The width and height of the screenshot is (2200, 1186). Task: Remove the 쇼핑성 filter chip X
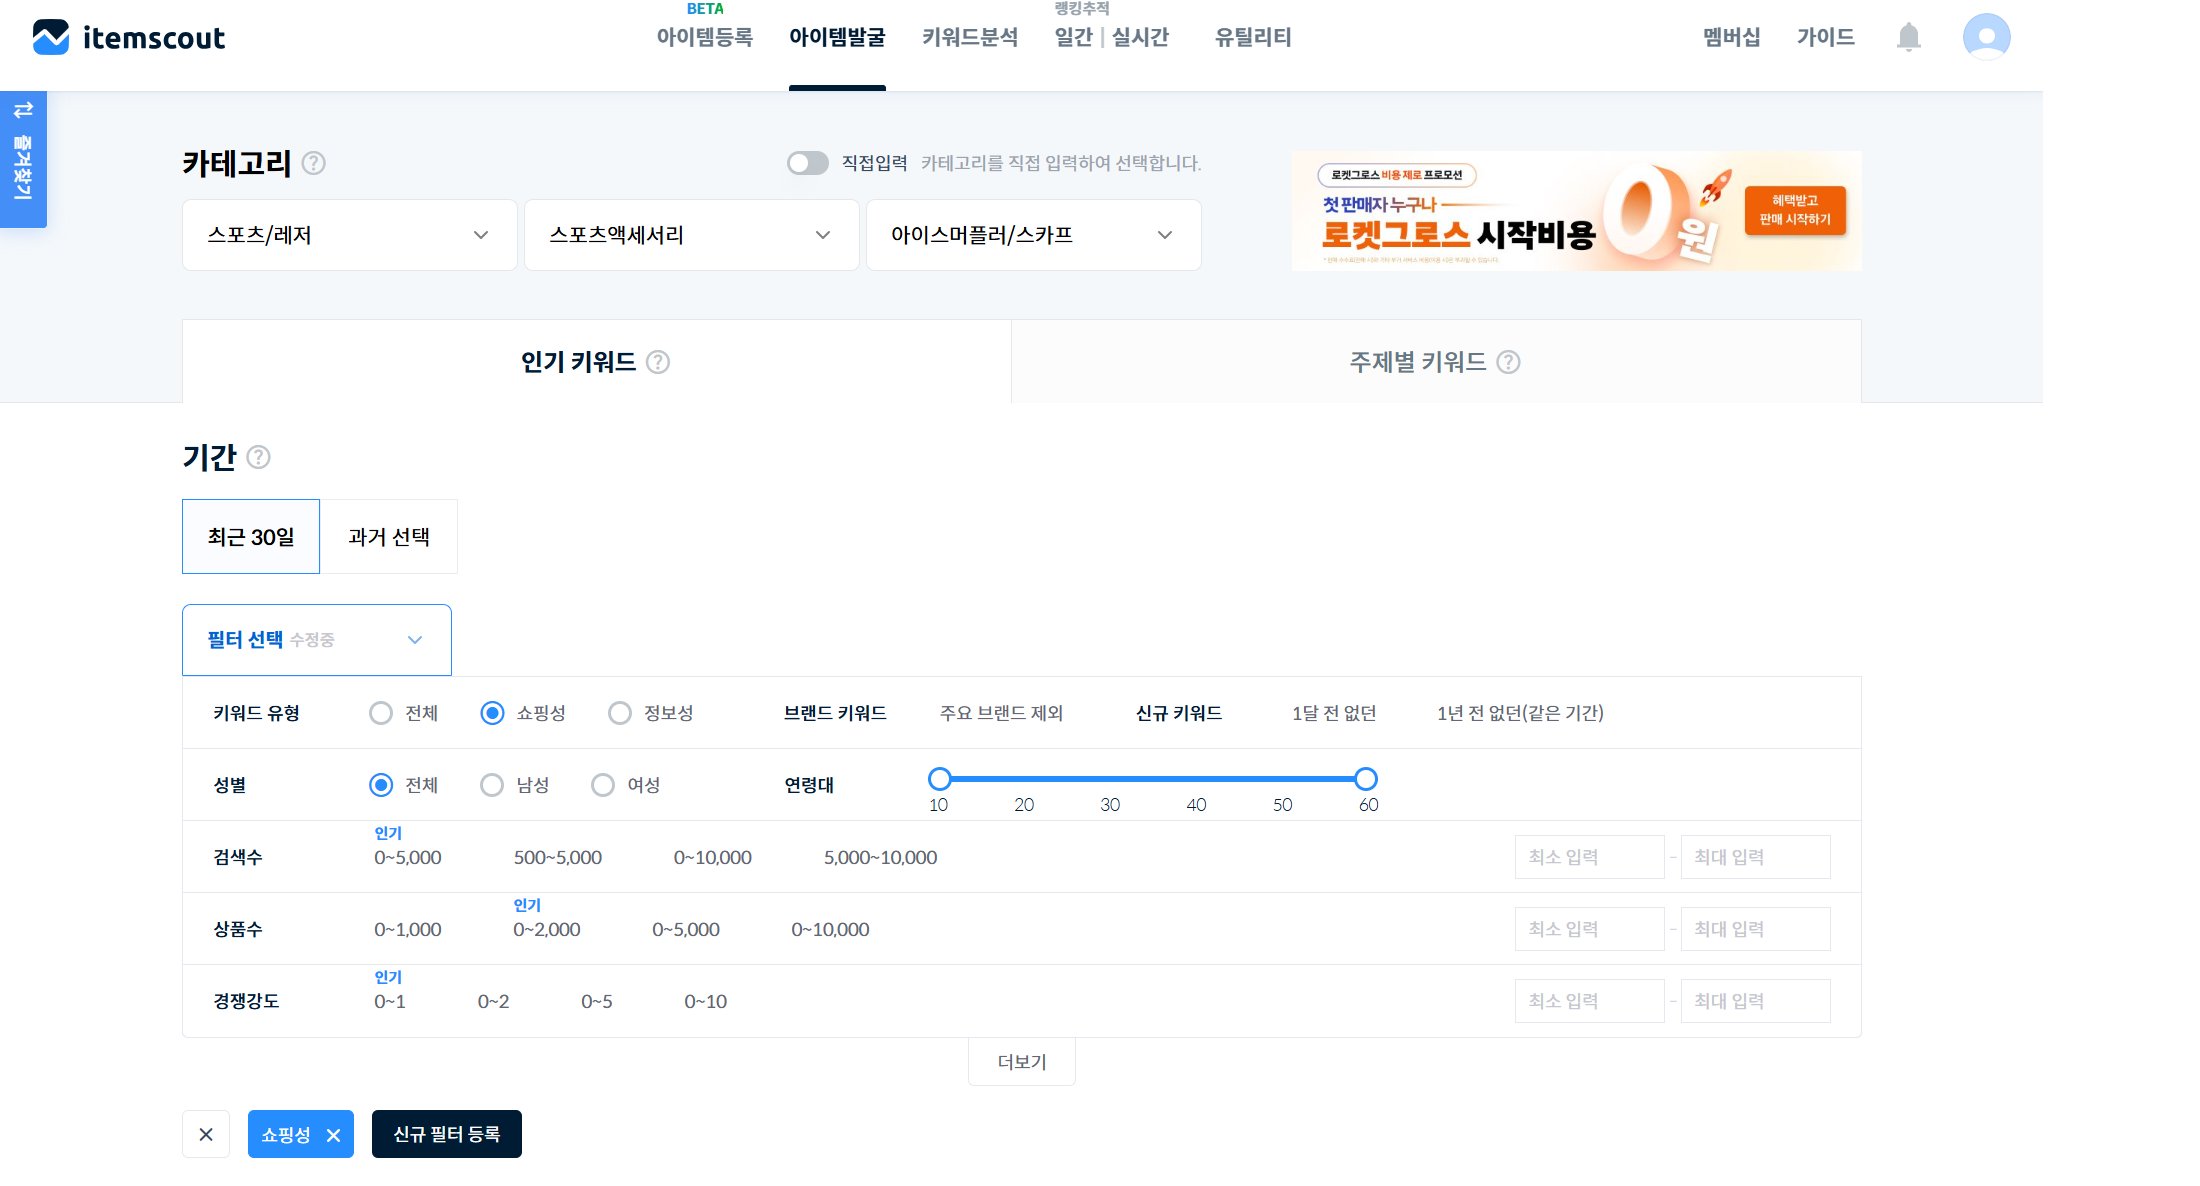[334, 1135]
